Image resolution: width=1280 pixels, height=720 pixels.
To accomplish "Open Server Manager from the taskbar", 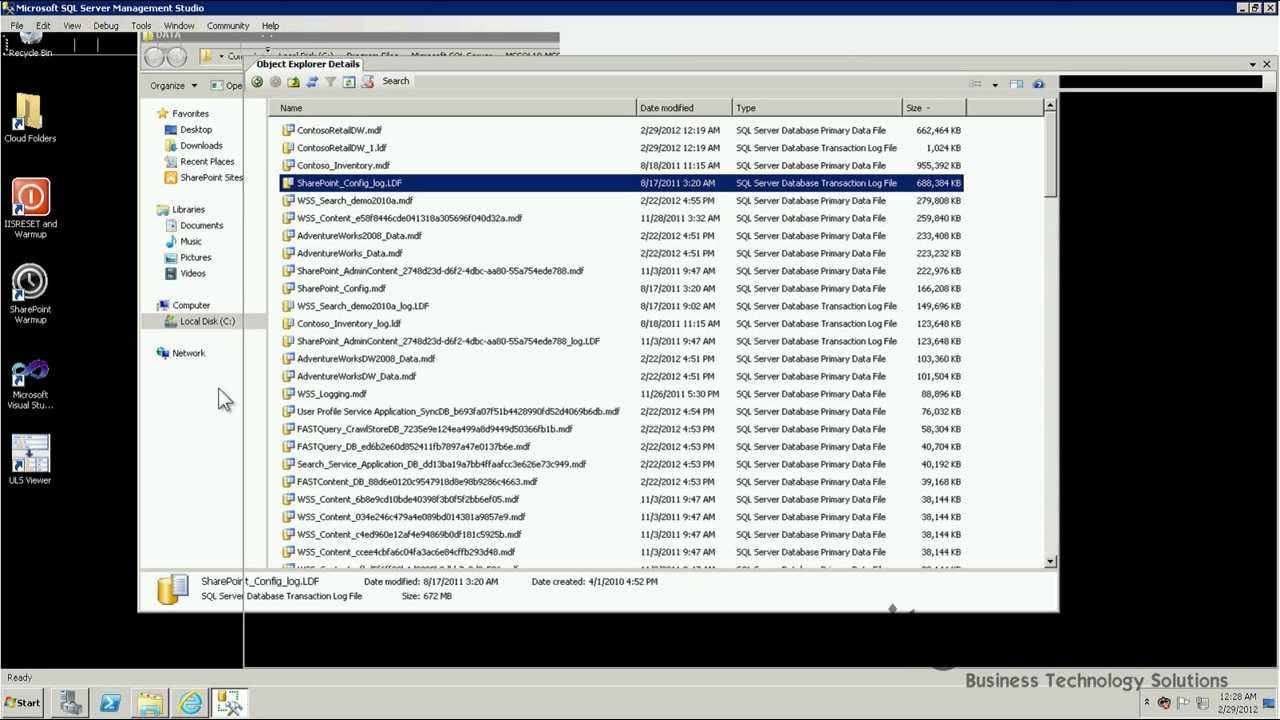I will [70, 703].
